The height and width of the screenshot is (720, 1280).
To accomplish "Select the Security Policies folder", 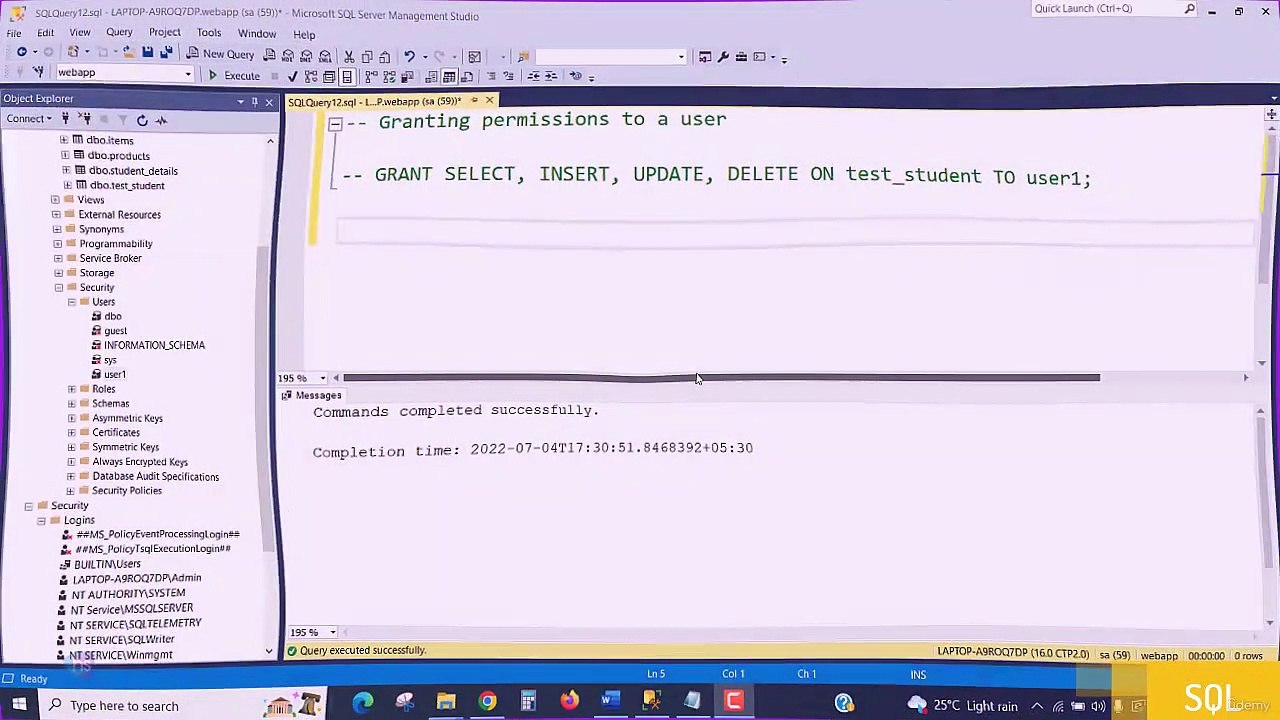I will 127,491.
